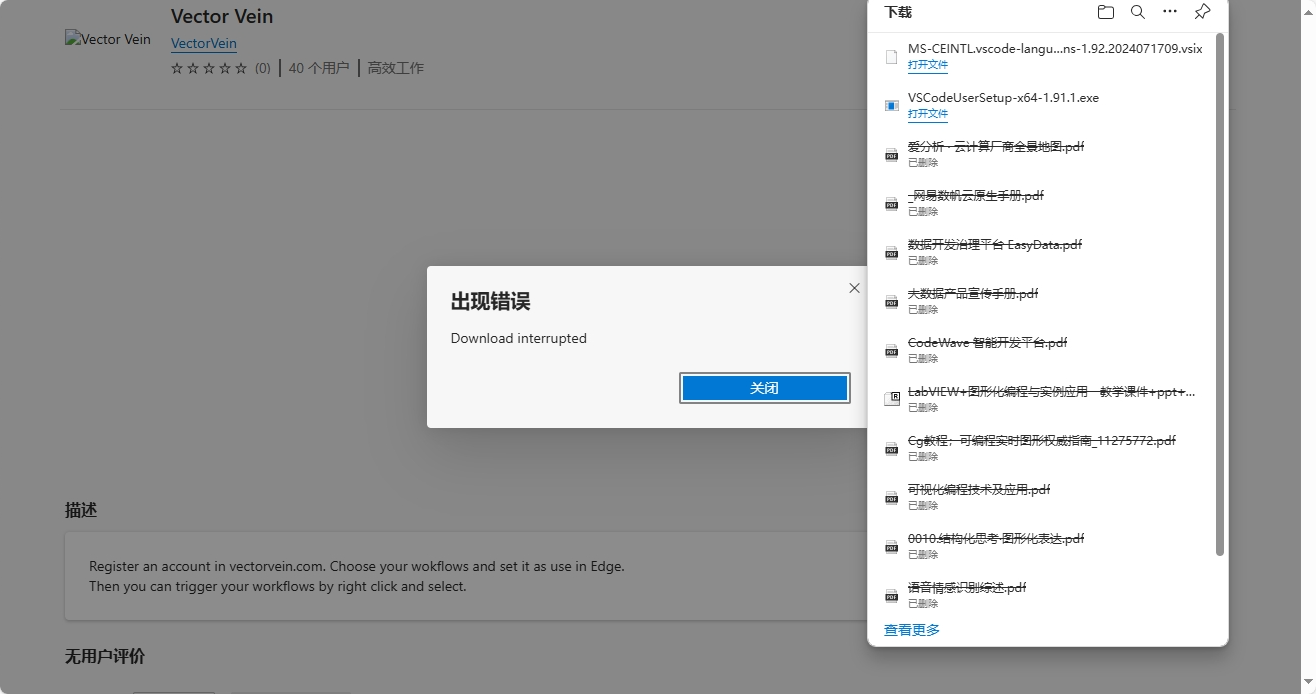
Task: Click the 关闭 button in error dialog
Action: click(x=765, y=388)
